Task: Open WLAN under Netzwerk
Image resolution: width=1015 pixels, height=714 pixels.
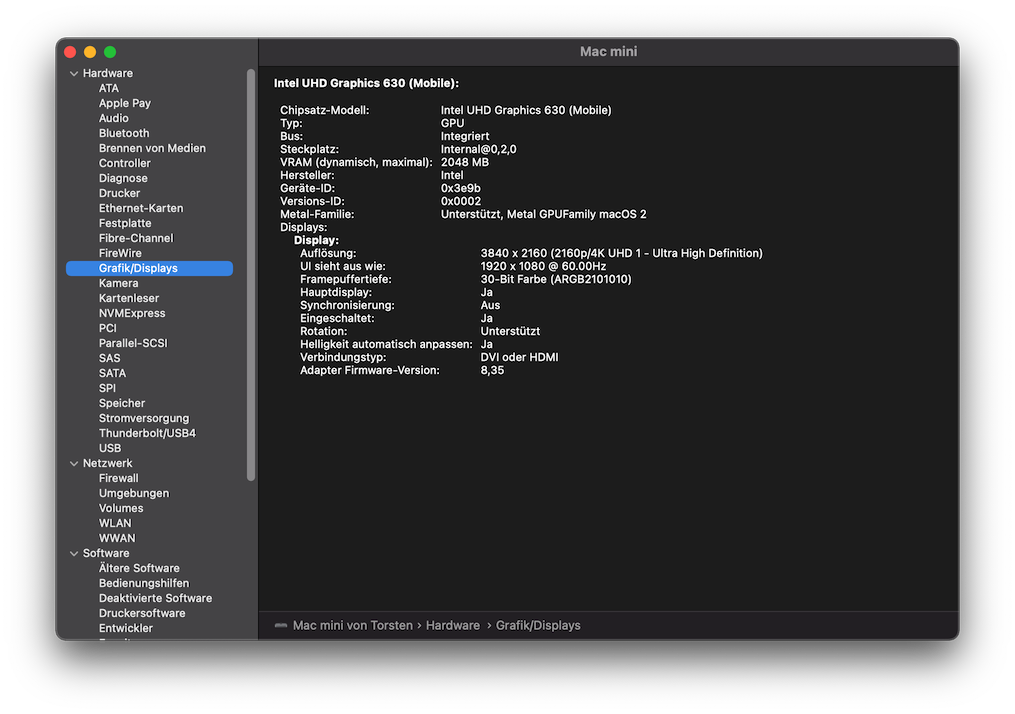Action: pos(115,523)
